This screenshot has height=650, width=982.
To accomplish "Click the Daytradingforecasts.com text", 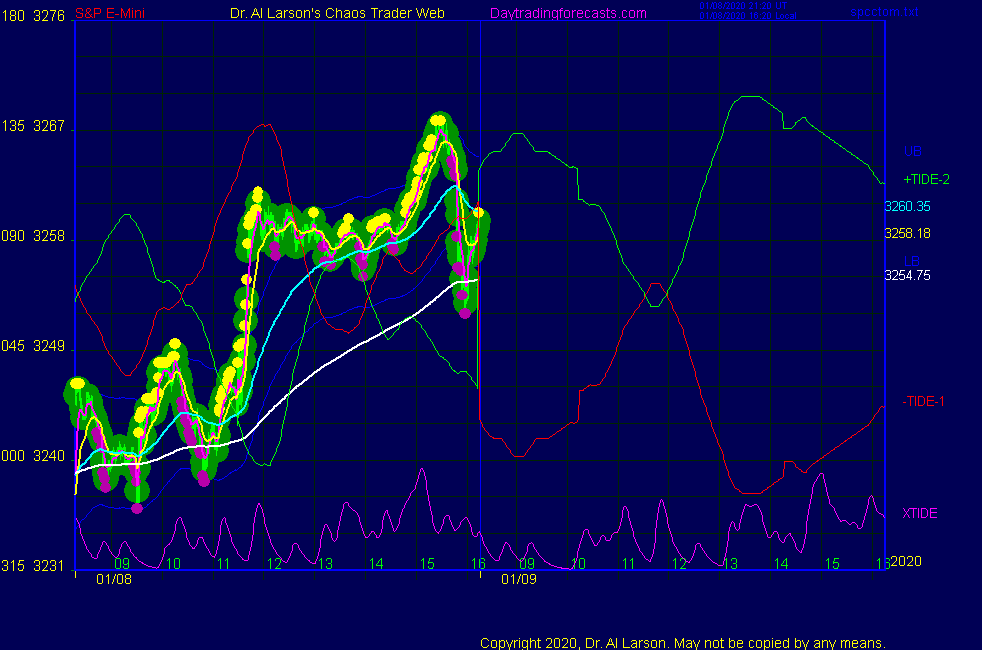I will pyautogui.click(x=568, y=13).
